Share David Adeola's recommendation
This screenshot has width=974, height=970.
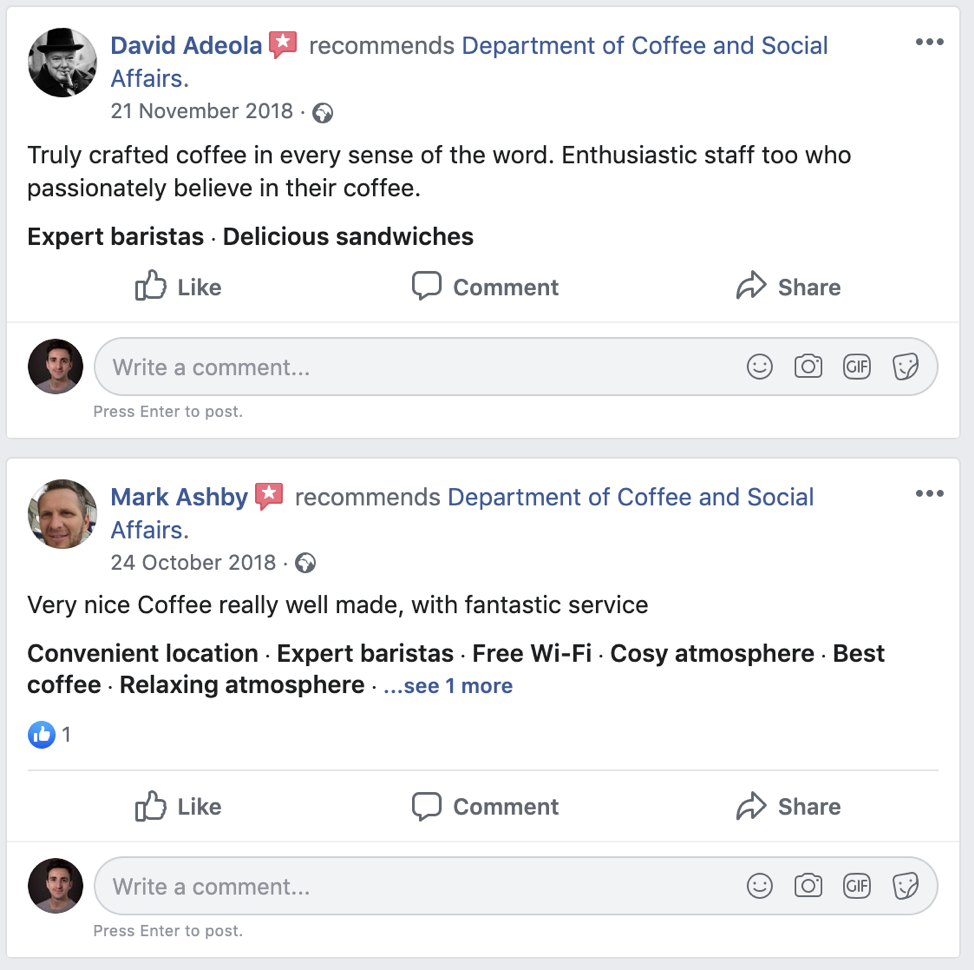click(x=788, y=287)
